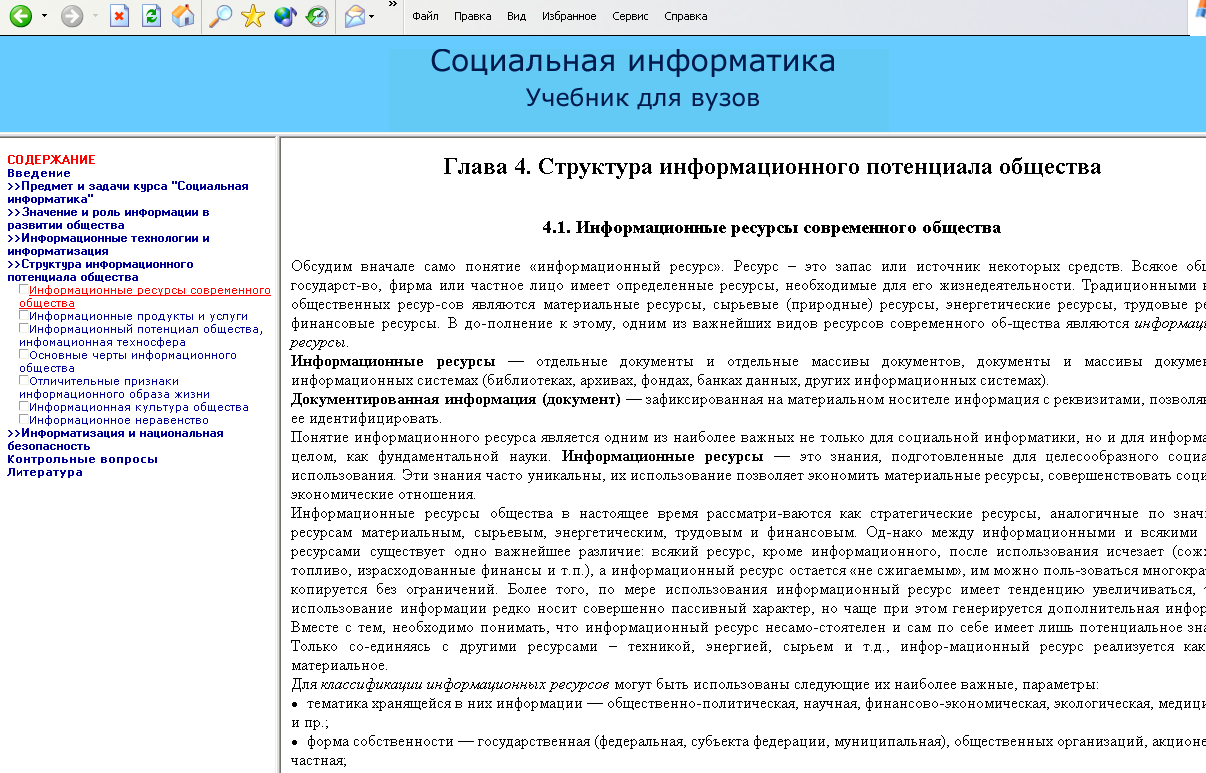Open Значение и роль информации link
The image size is (1206, 773).
pos(108,218)
